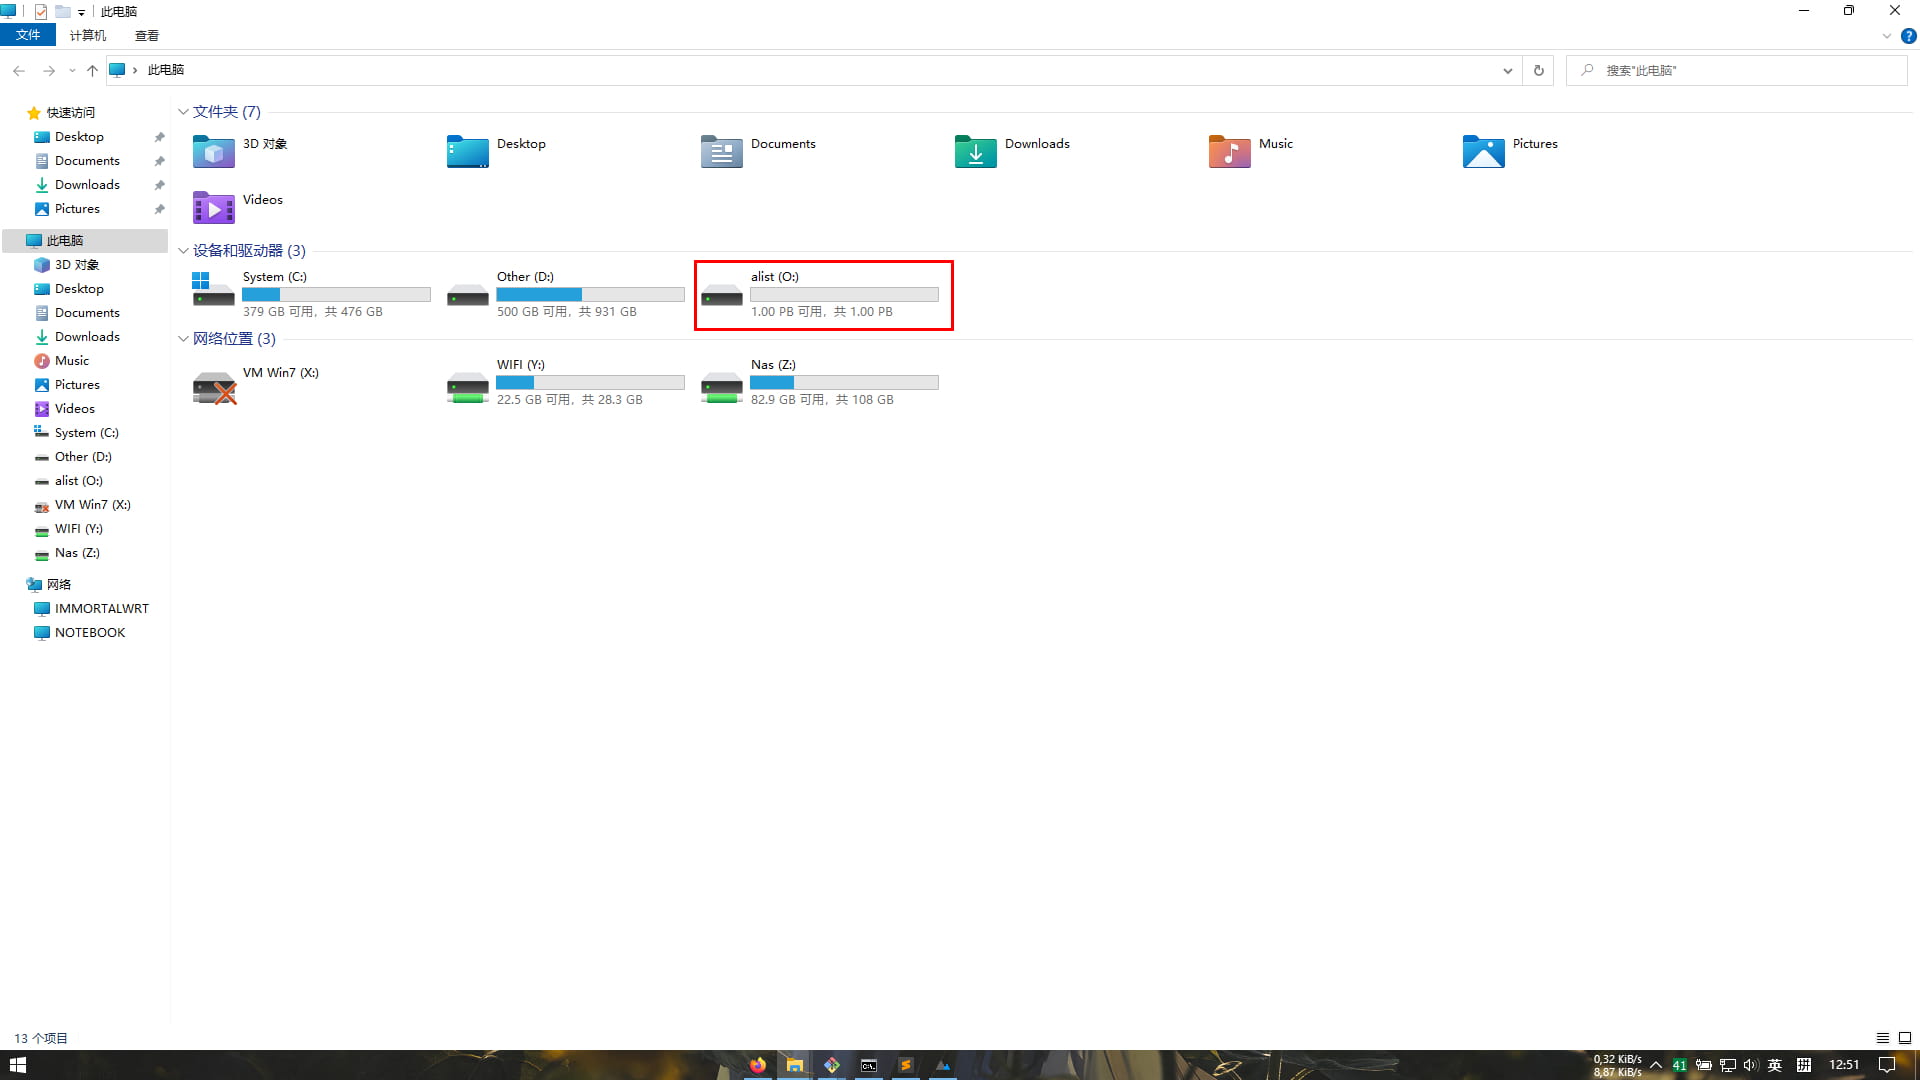Click the up-directory arrow button
The image size is (1920, 1080).
click(92, 70)
